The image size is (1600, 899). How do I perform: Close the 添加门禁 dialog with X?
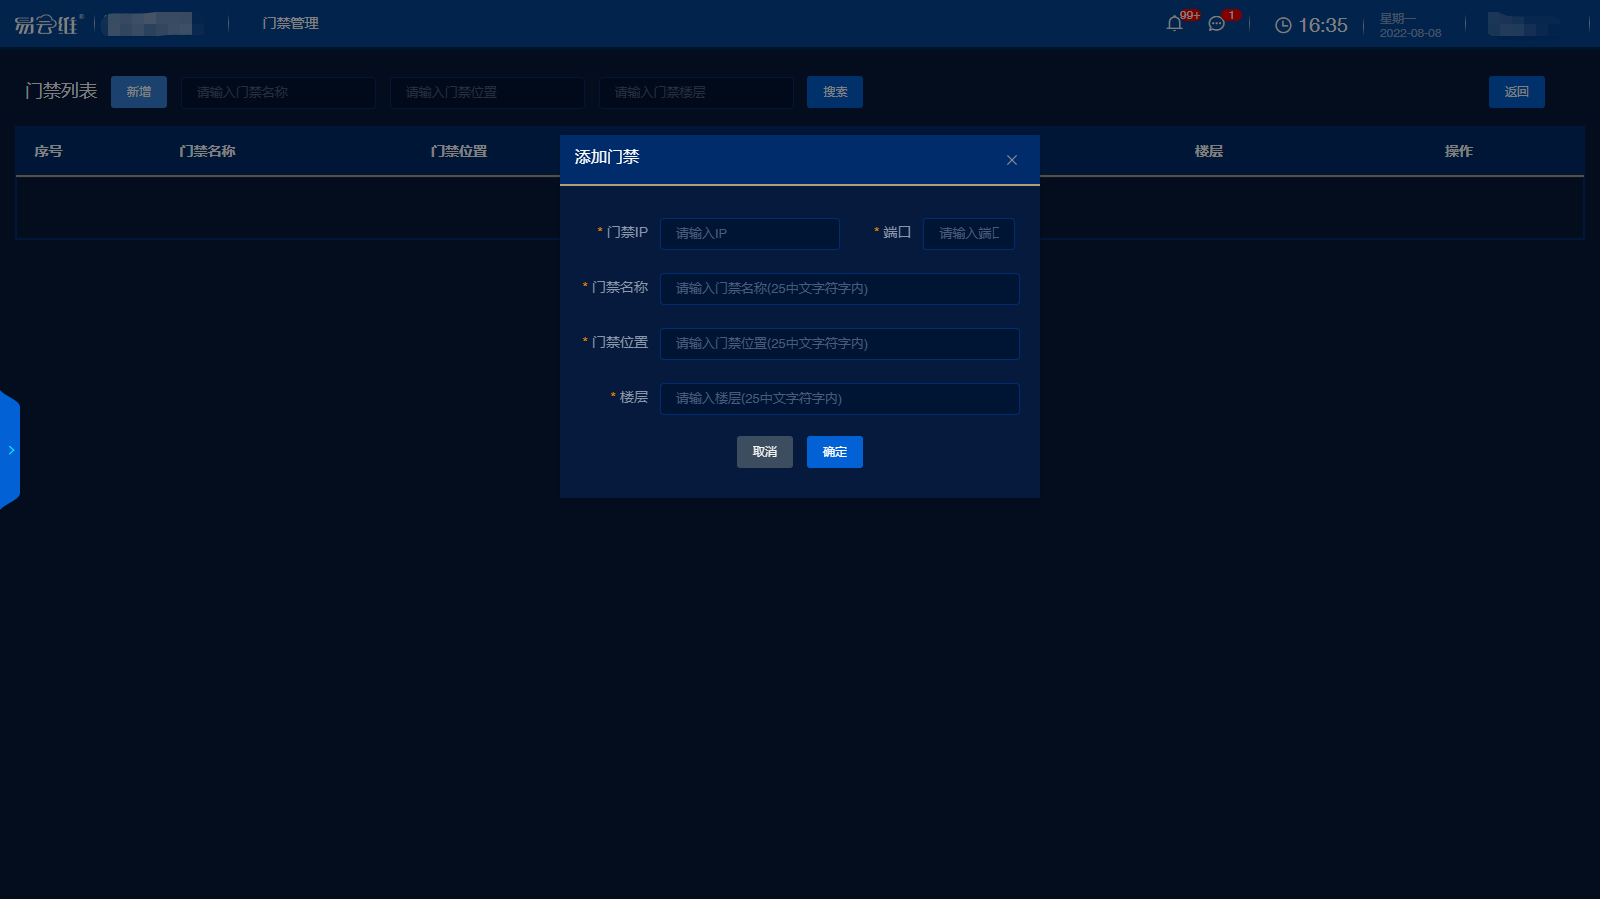pos(1012,160)
